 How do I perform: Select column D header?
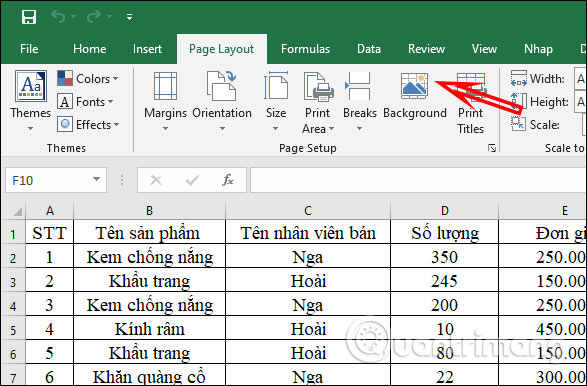pos(444,210)
